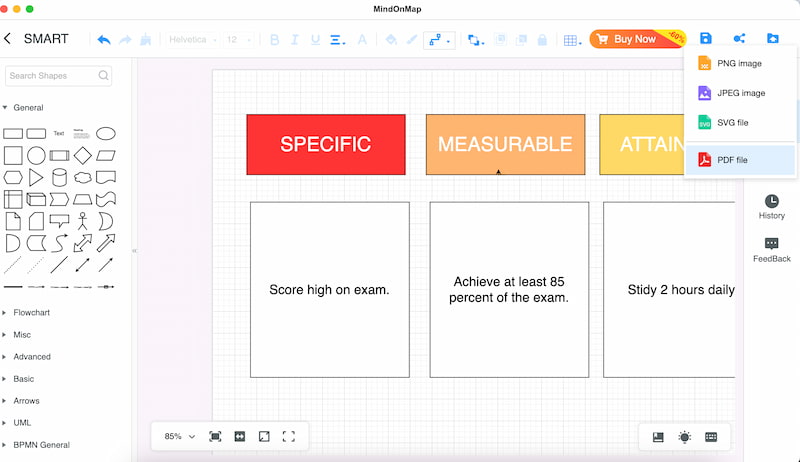This screenshot has width=800, height=462.
Task: Click the share icon
Action: (739, 38)
